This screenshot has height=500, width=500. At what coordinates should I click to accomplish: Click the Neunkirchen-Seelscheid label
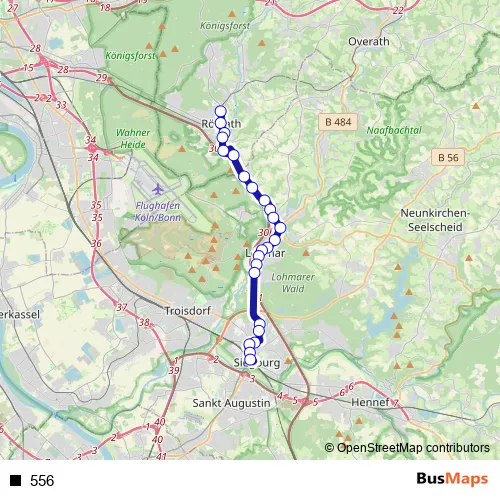coord(435,220)
